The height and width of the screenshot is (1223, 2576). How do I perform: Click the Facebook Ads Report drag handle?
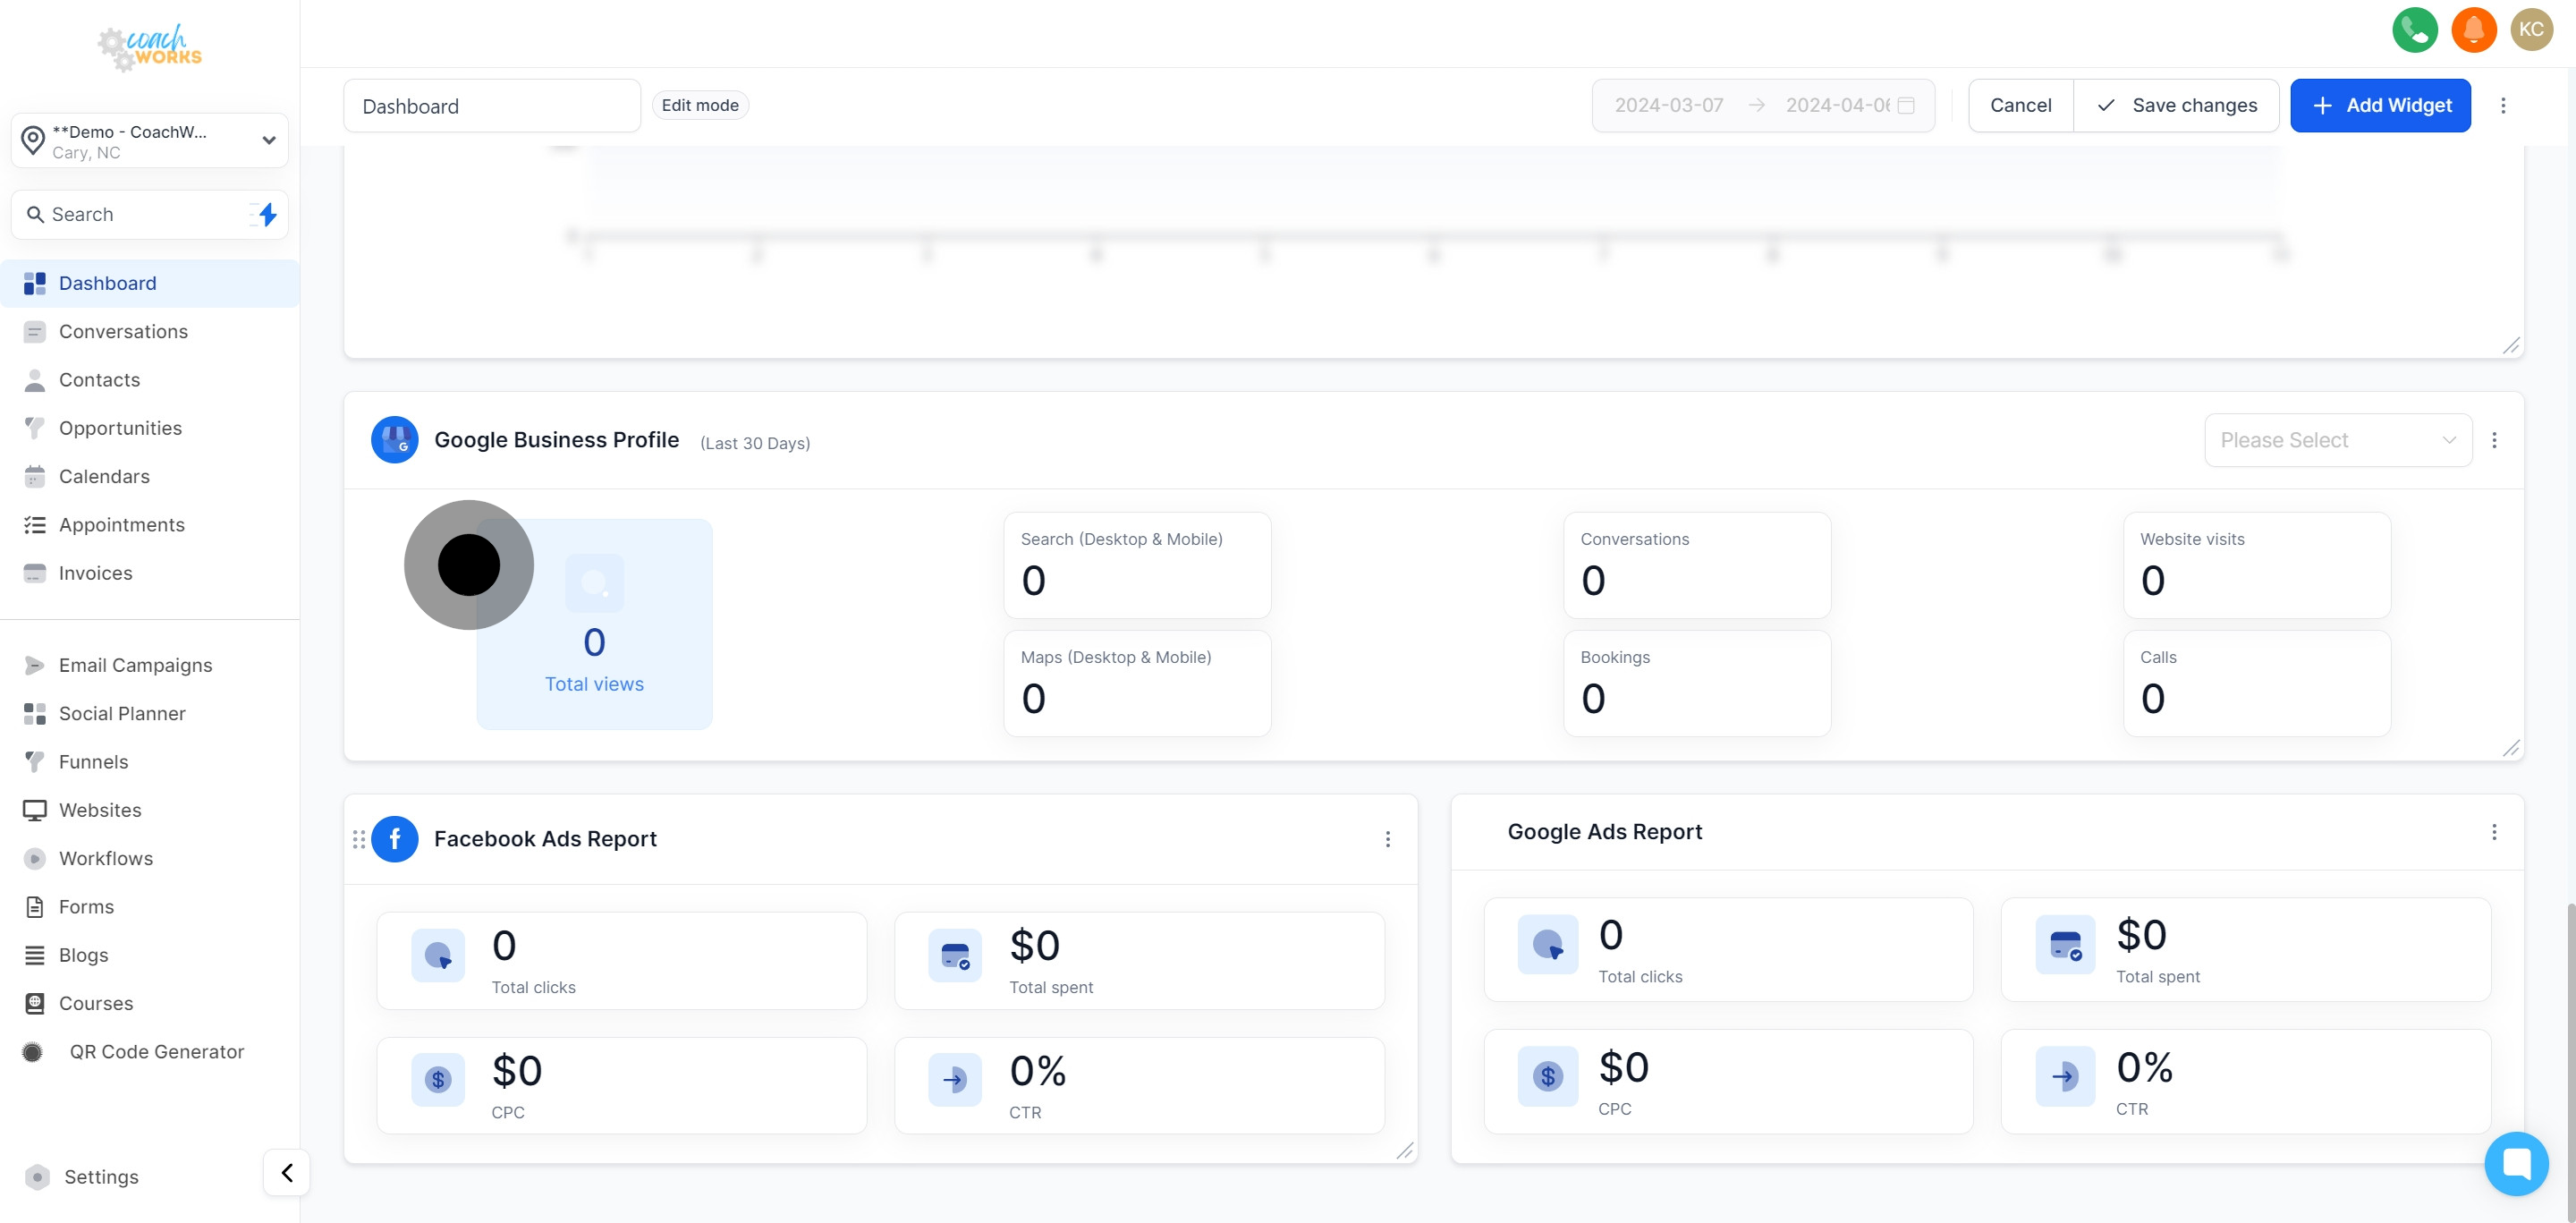point(359,839)
